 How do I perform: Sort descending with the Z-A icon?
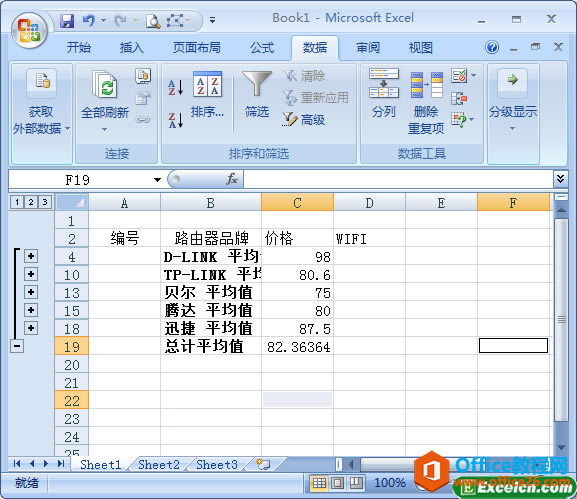(176, 120)
